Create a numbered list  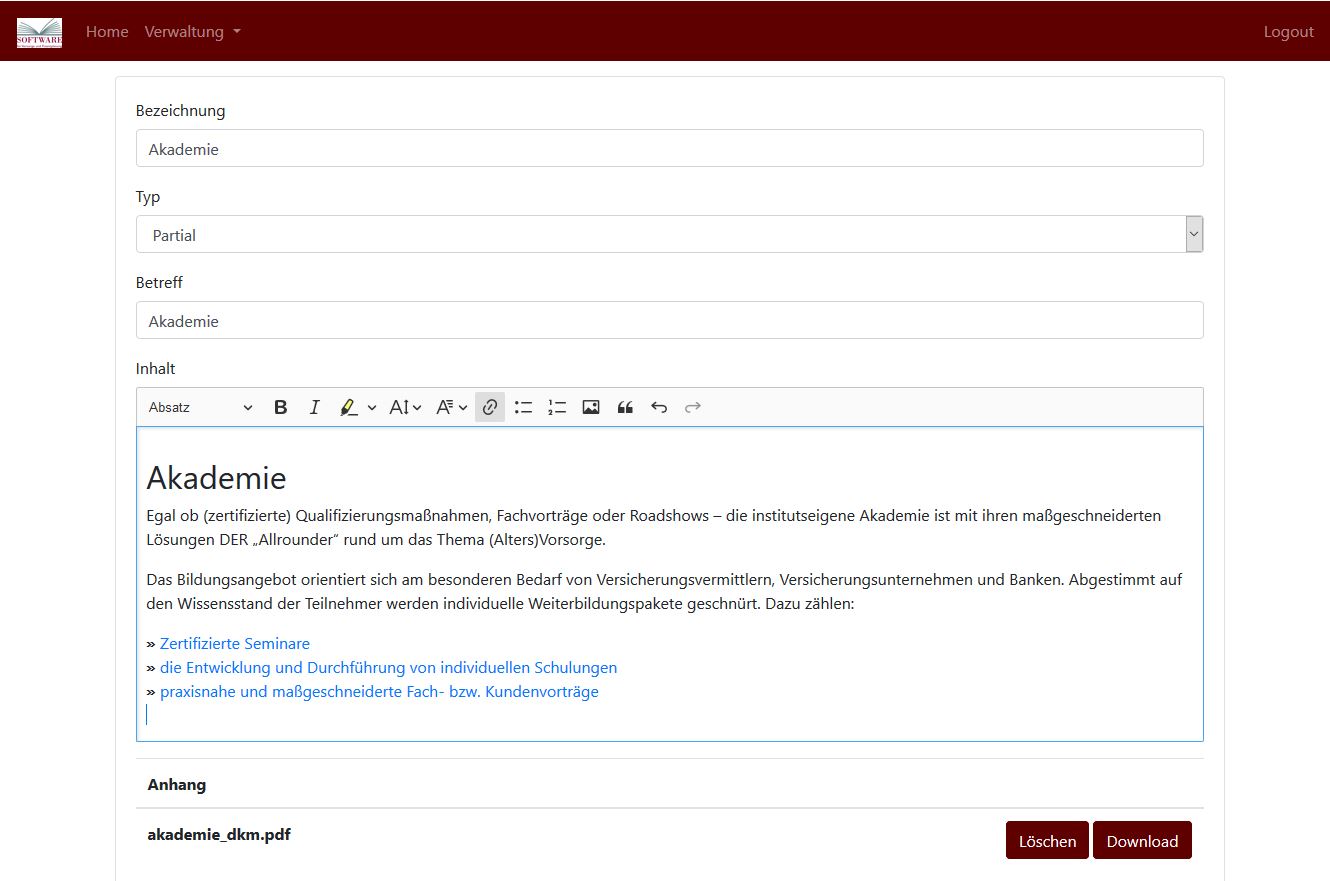557,407
